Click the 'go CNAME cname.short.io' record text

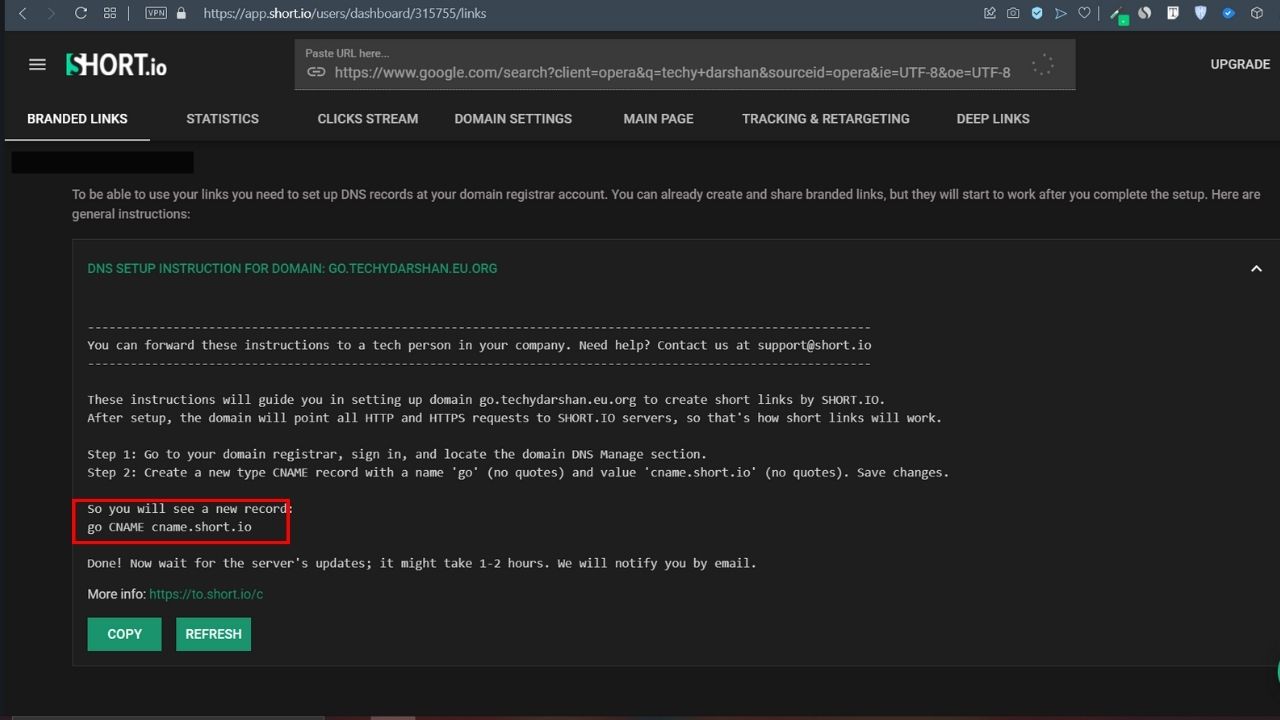[169, 527]
